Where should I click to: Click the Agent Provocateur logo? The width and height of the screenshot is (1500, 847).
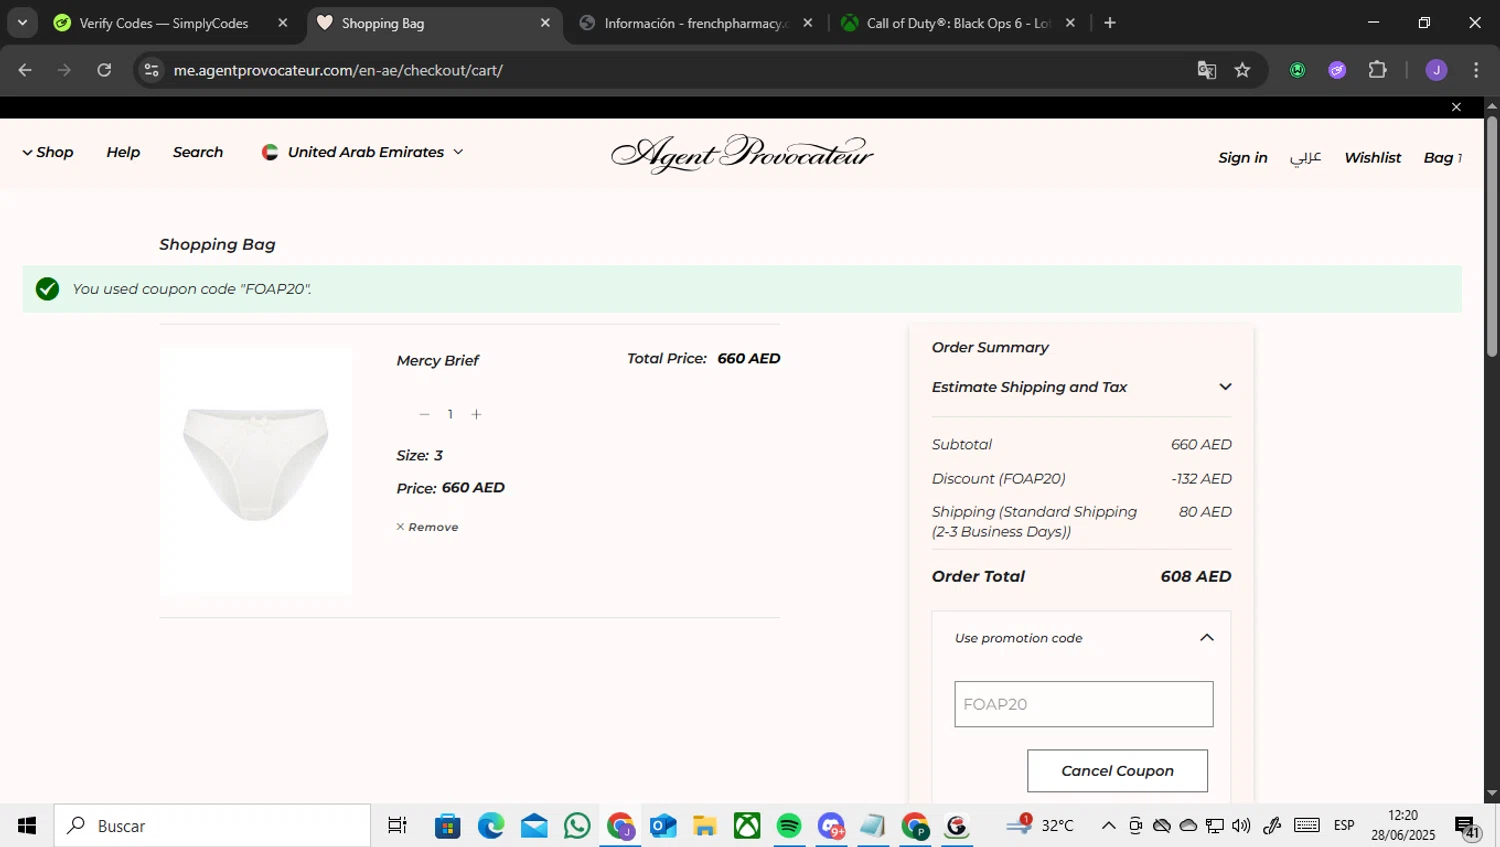coord(742,154)
